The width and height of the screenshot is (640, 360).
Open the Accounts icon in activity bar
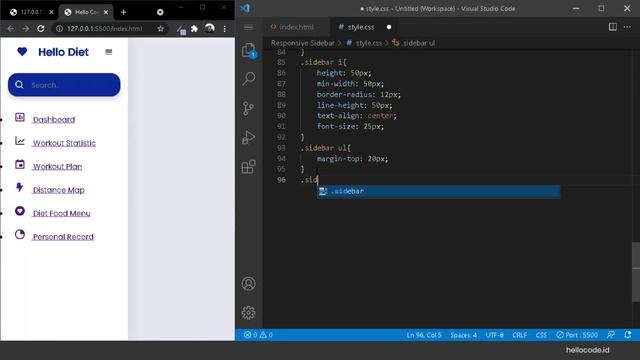pos(249,283)
